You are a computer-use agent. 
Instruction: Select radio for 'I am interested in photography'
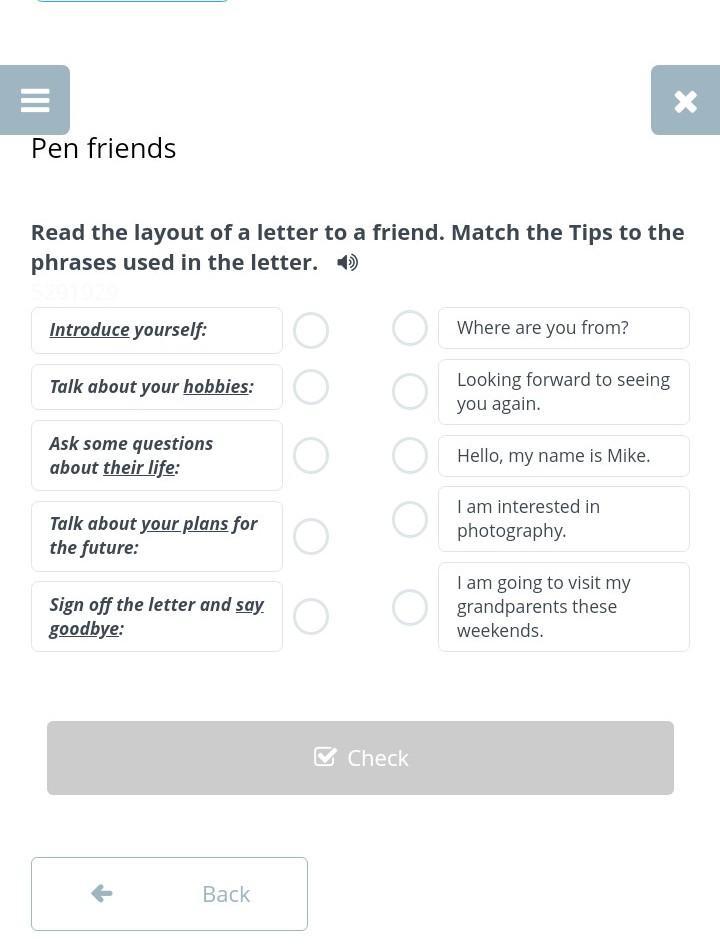[x=410, y=519]
